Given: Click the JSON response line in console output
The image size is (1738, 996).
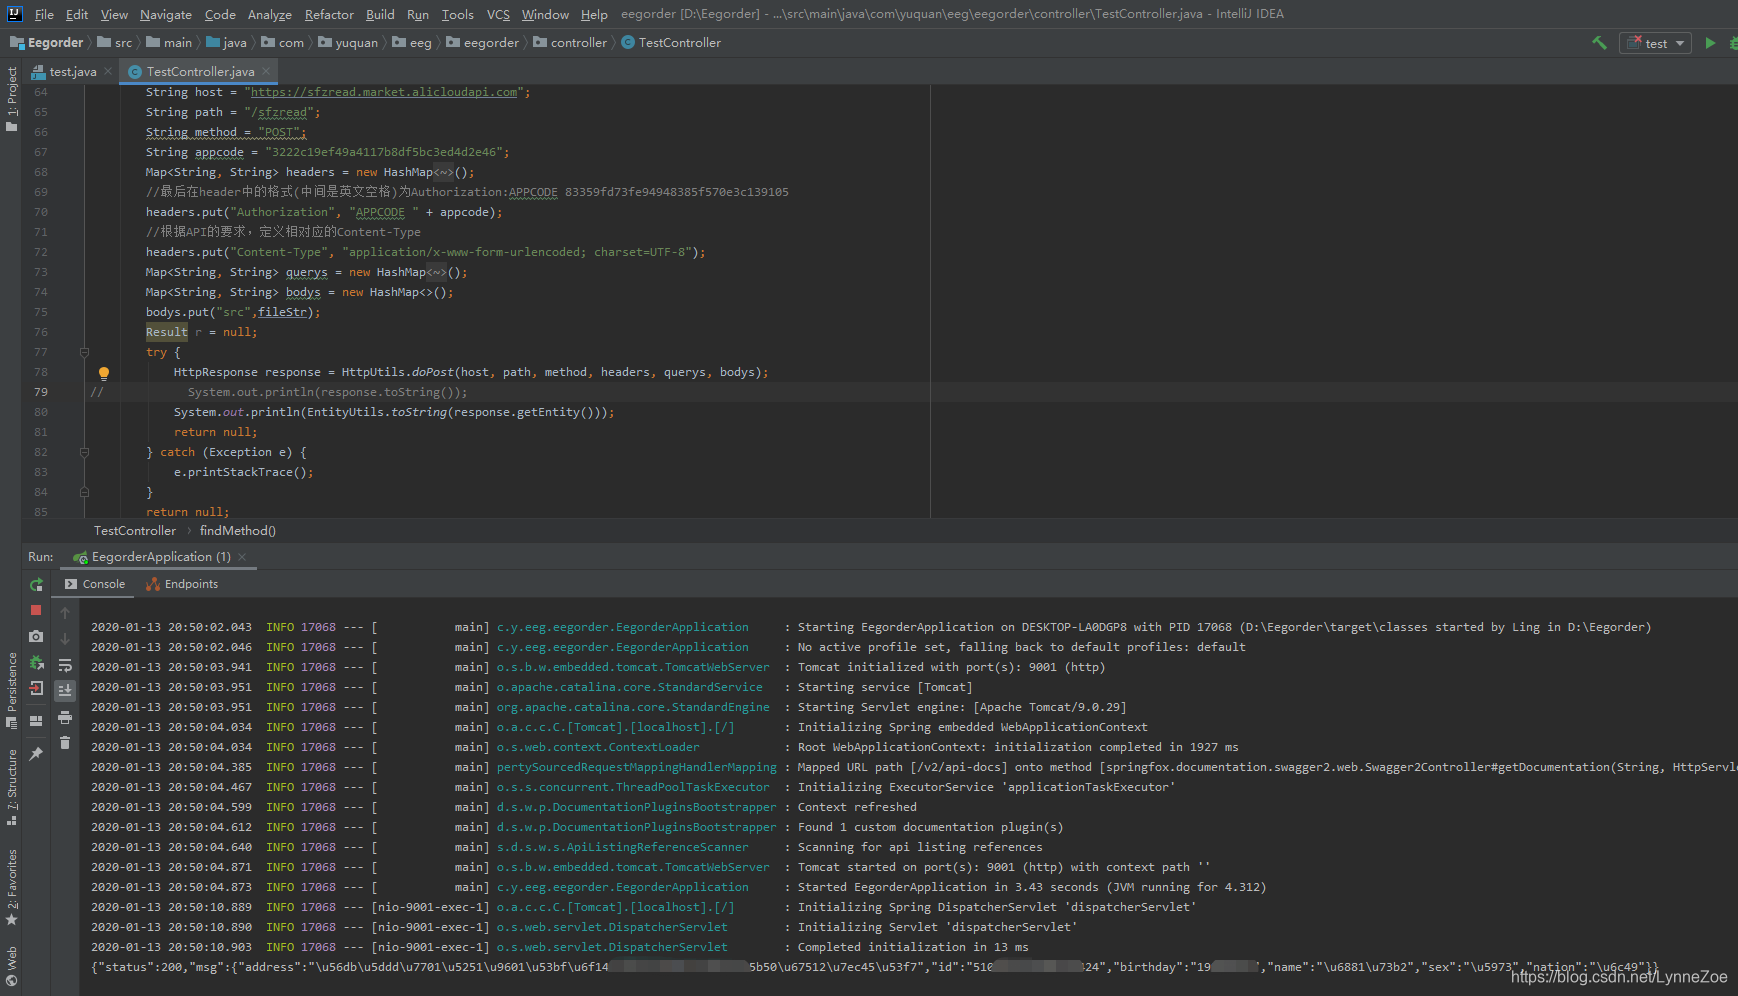Looking at the screenshot, I should point(875,967).
